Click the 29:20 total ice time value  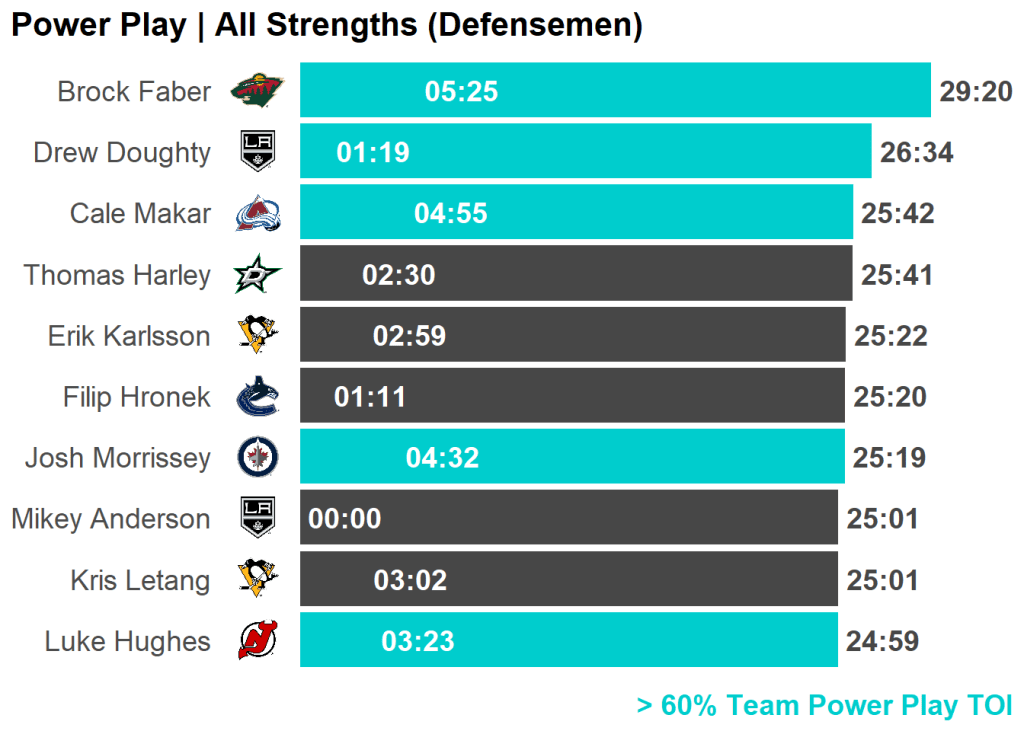point(976,92)
